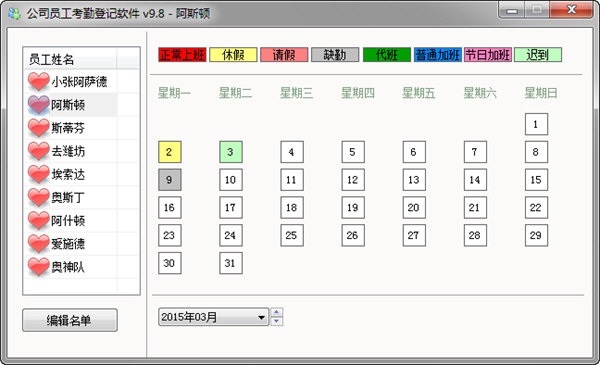
Task: Select employee name 奥神队
Action: 68,267
